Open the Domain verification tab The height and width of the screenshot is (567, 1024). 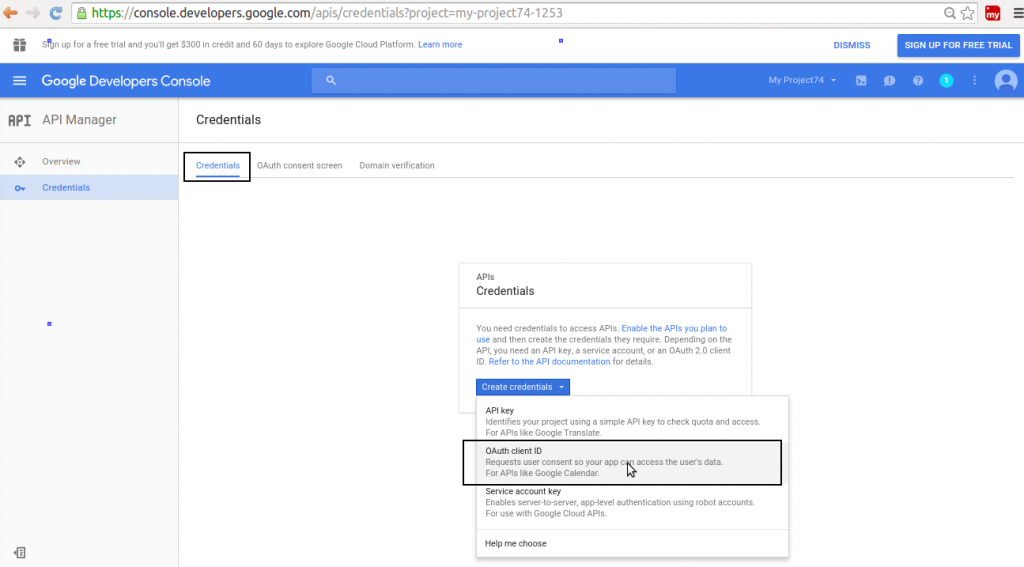[x=397, y=165]
